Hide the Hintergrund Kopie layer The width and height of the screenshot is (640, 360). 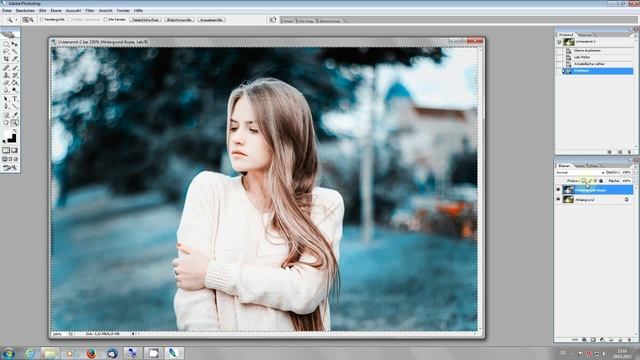coord(558,190)
